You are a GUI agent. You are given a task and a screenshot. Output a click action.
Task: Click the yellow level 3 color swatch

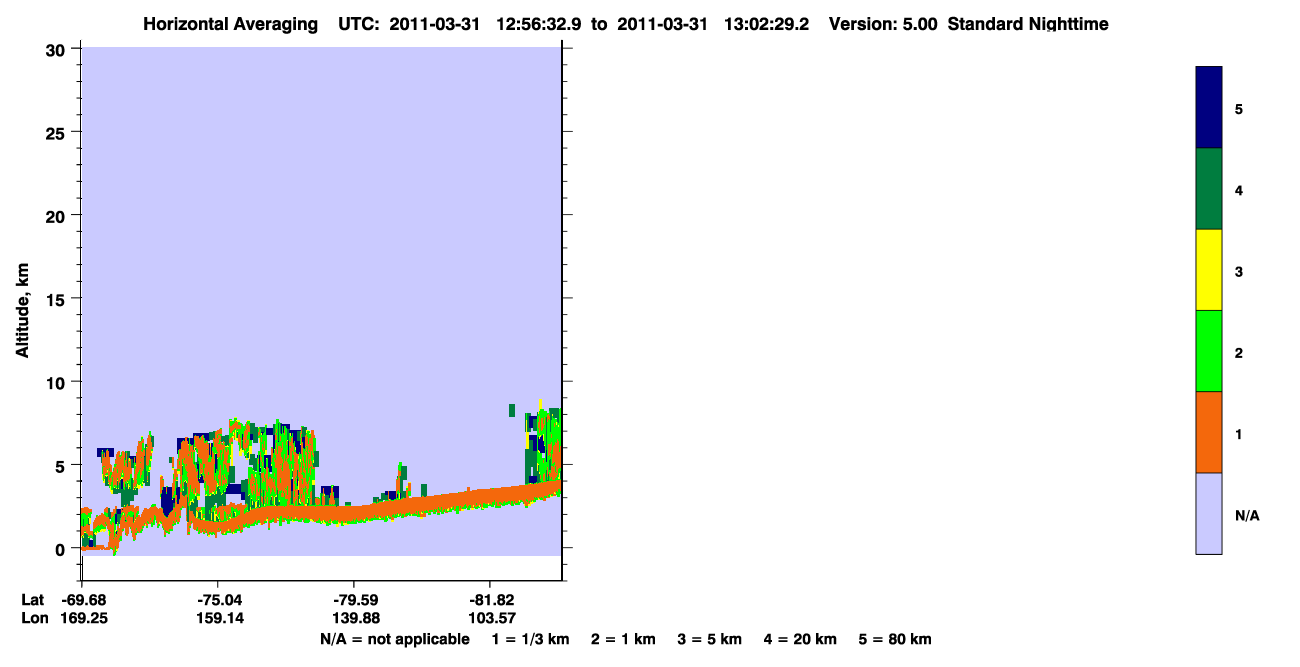point(1208,270)
